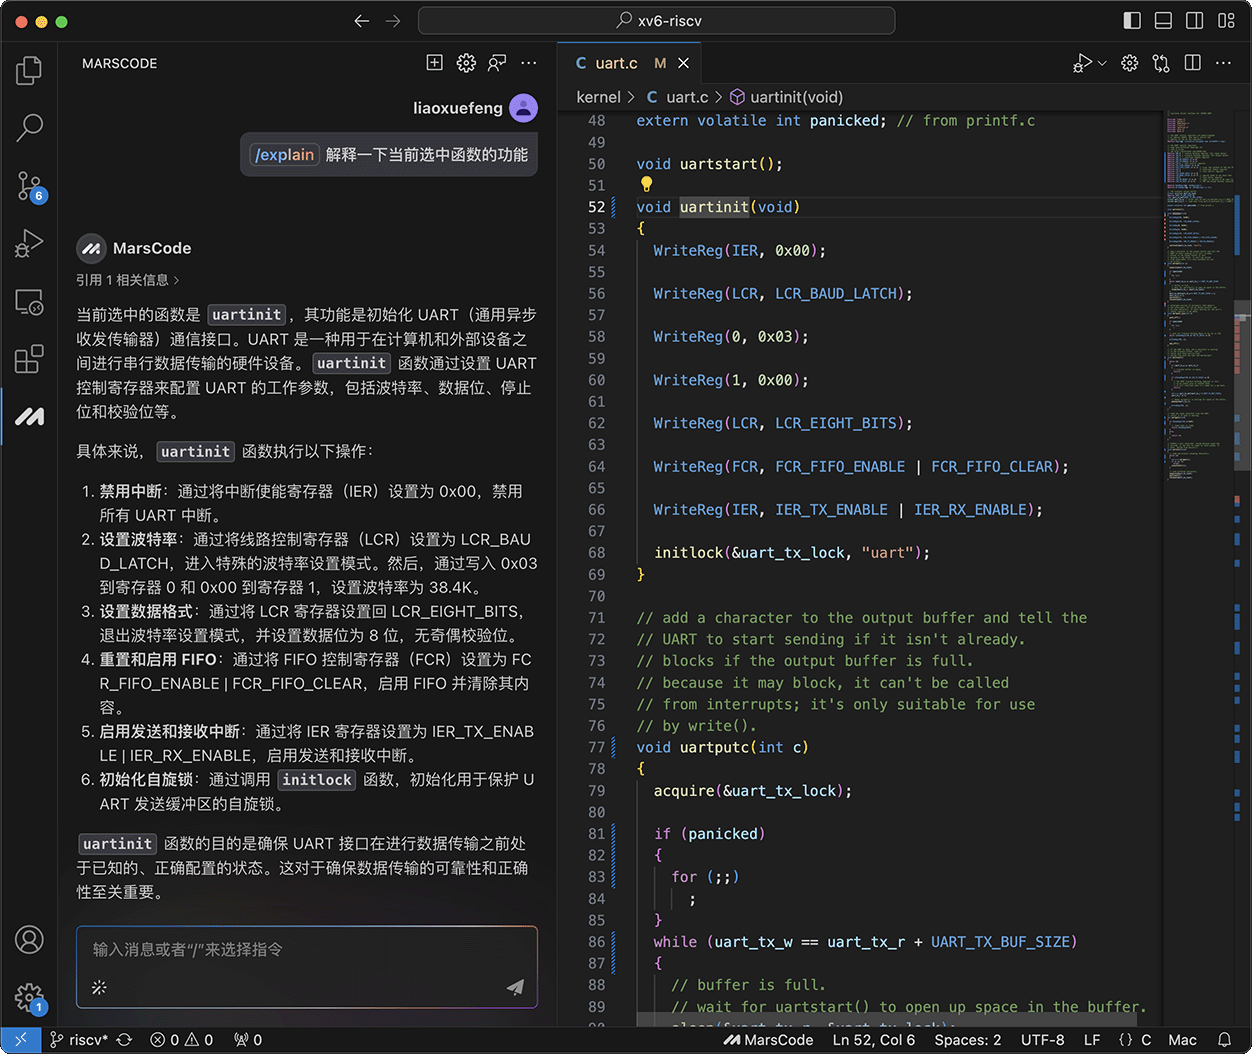Open notifications bell
This screenshot has height=1054, width=1252.
(1225, 1040)
